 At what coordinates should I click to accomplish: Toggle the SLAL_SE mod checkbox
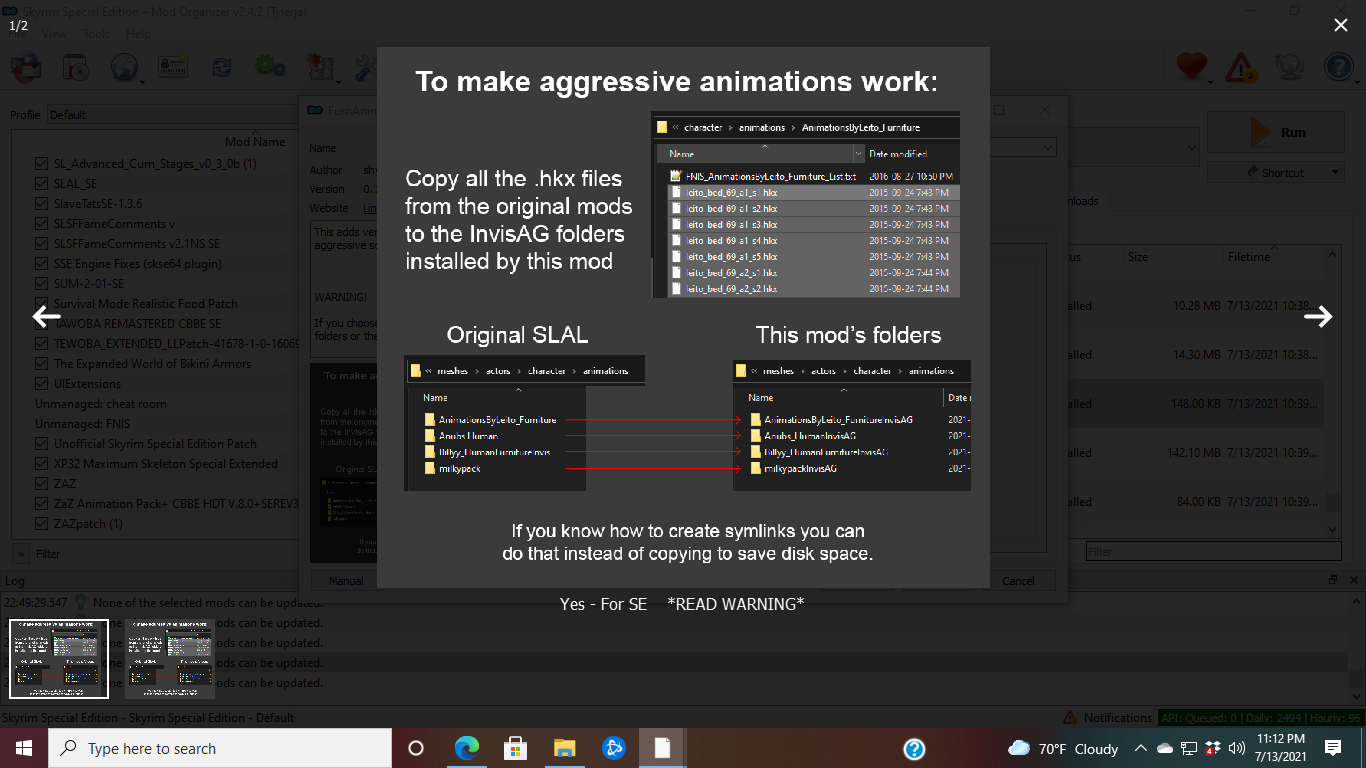pos(41,184)
